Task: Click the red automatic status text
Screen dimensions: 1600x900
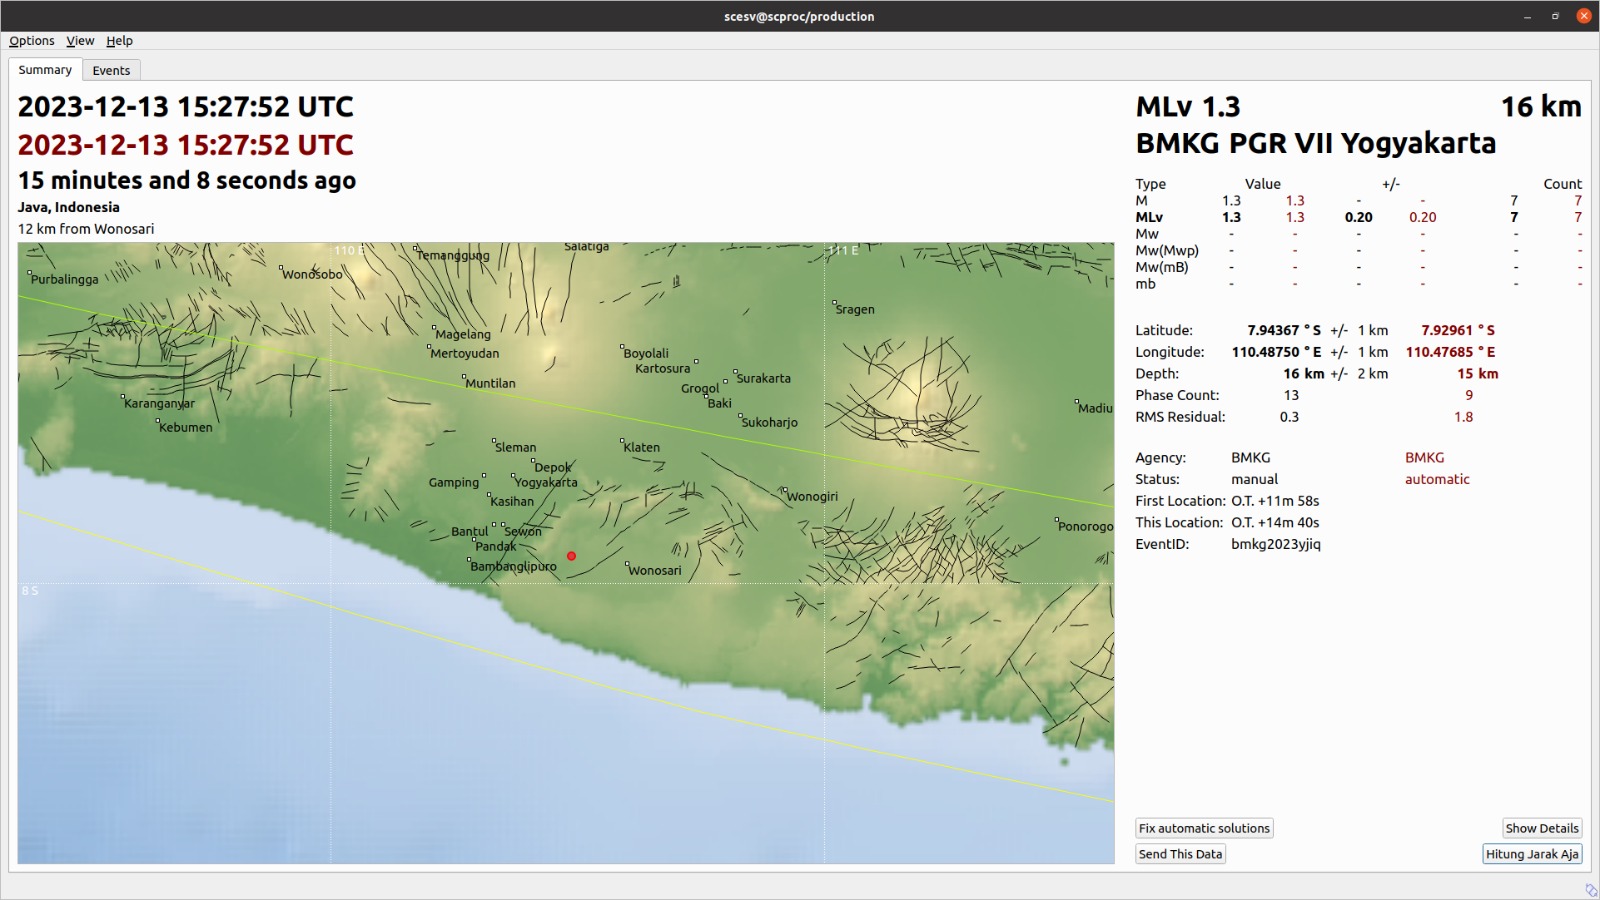Action: point(1437,479)
